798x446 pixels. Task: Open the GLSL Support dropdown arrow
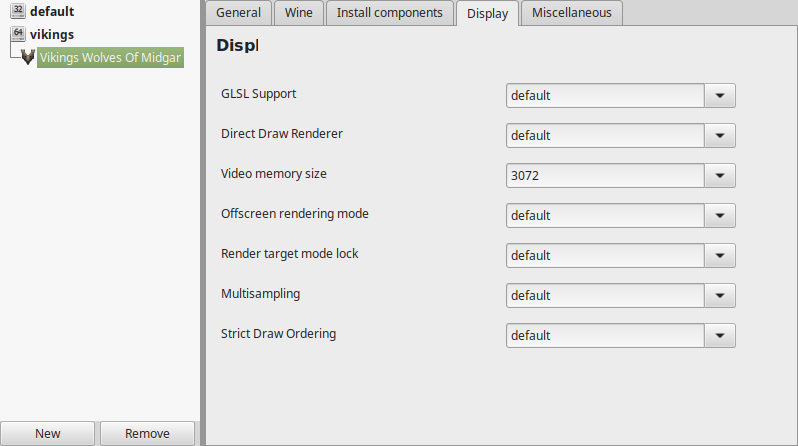[720, 96]
